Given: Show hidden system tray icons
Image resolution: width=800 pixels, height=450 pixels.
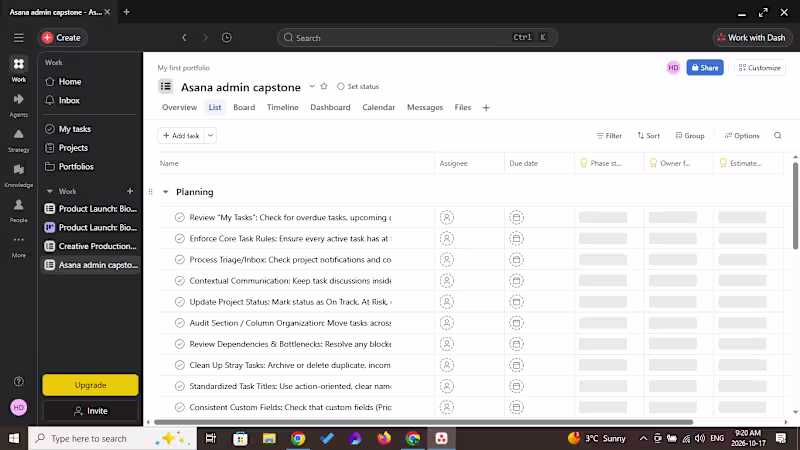Looking at the screenshot, I should click(643, 438).
